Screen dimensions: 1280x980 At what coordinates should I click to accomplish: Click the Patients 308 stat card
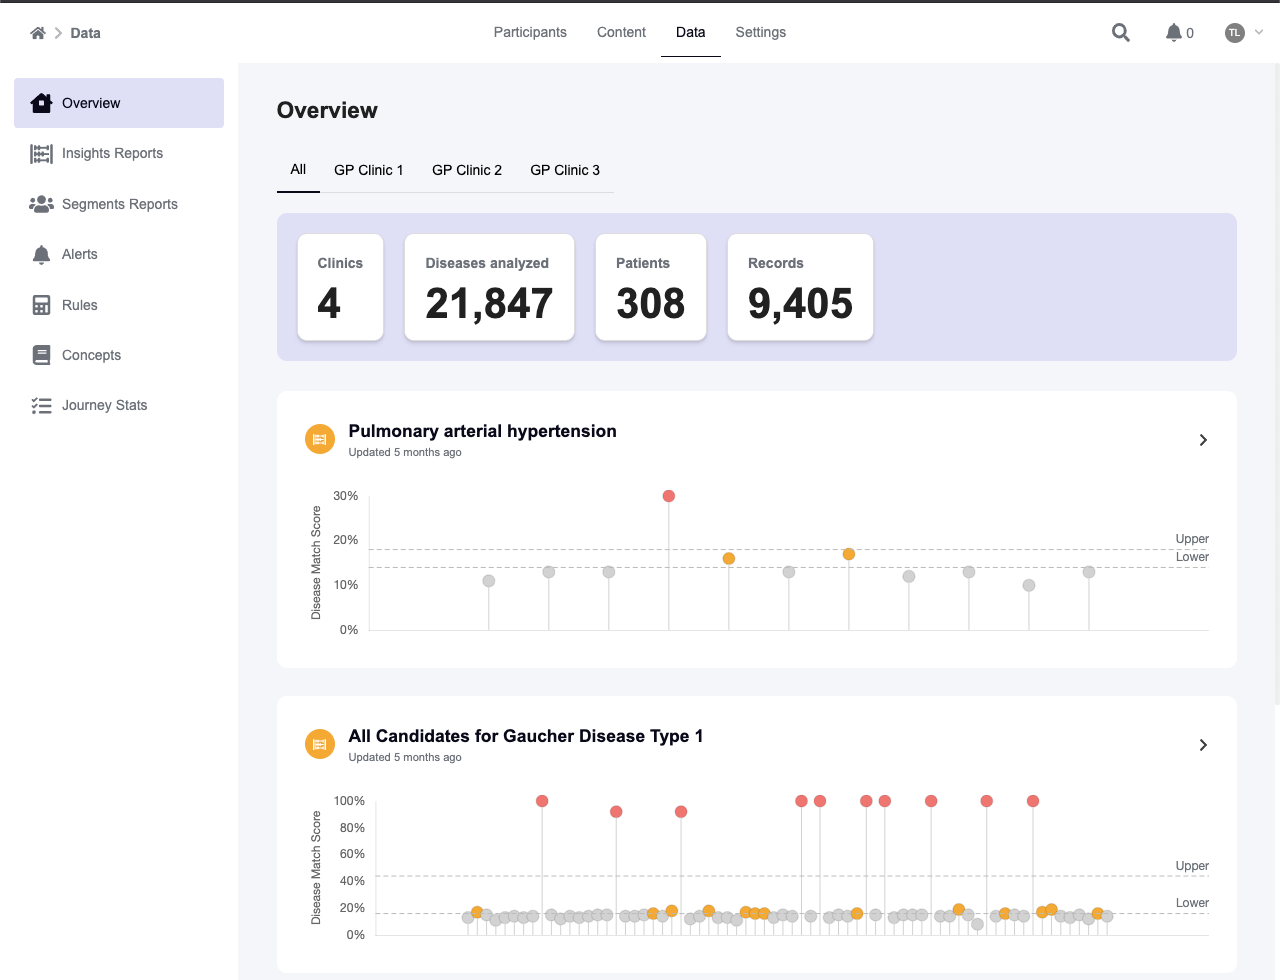tap(651, 287)
